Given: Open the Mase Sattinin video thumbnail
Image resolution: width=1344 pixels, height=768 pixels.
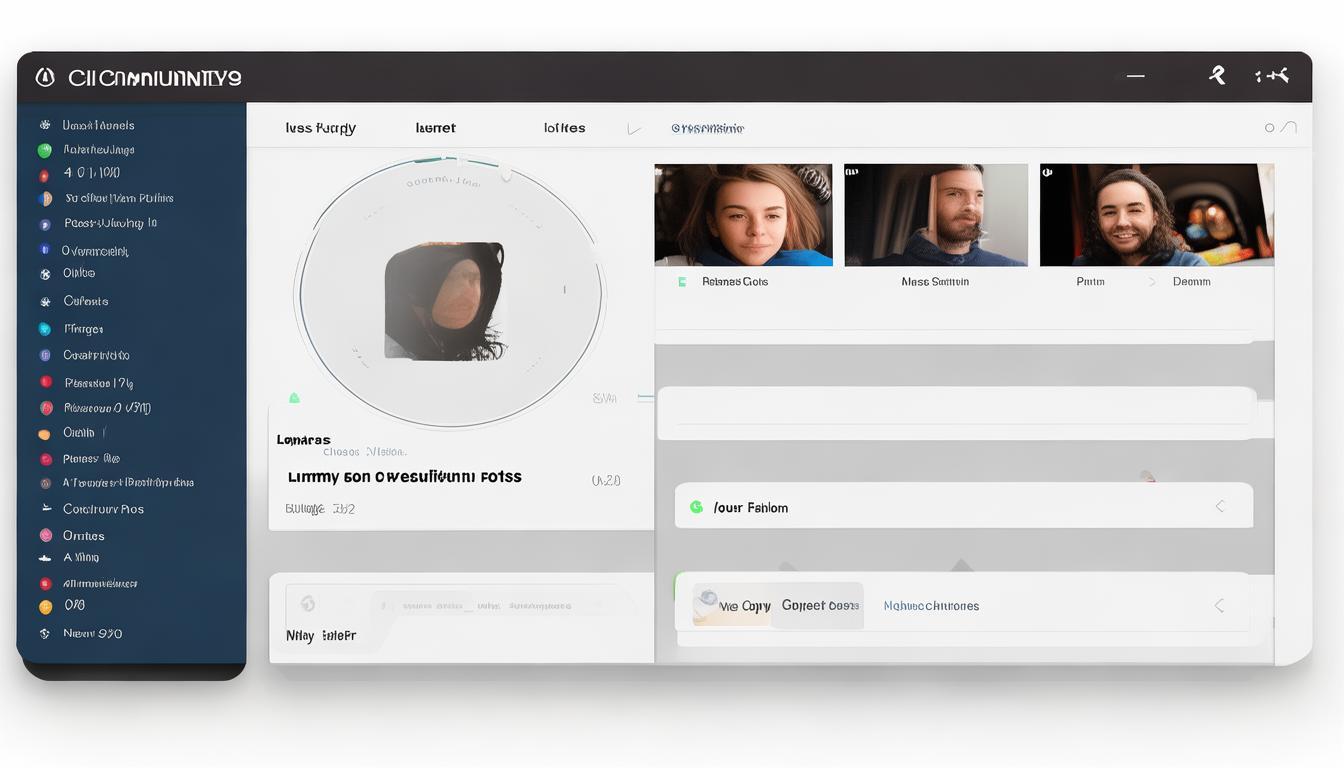Looking at the screenshot, I should pos(935,215).
